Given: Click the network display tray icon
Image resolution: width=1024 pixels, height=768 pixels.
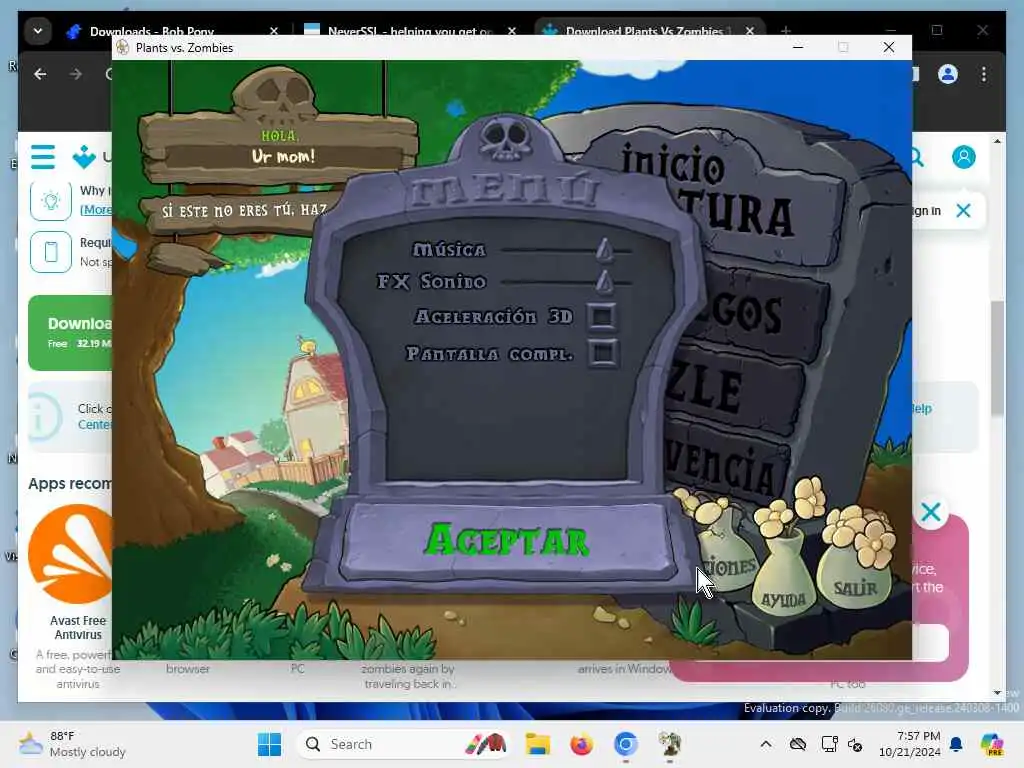Looking at the screenshot, I should (829, 744).
